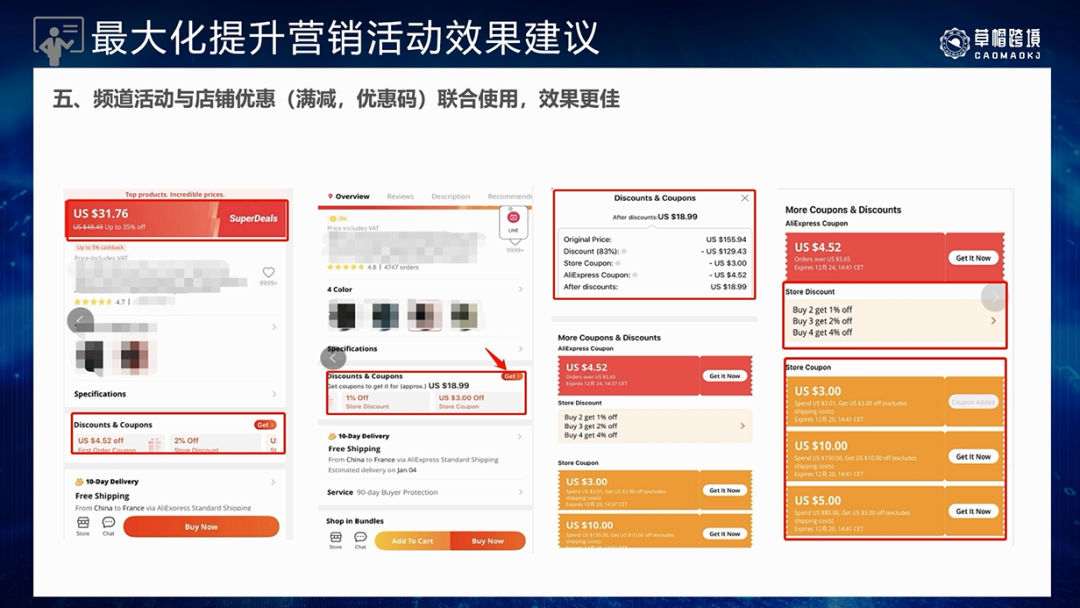Click Get It Now on US $3.00 store coupon

pyautogui.click(x=725, y=490)
